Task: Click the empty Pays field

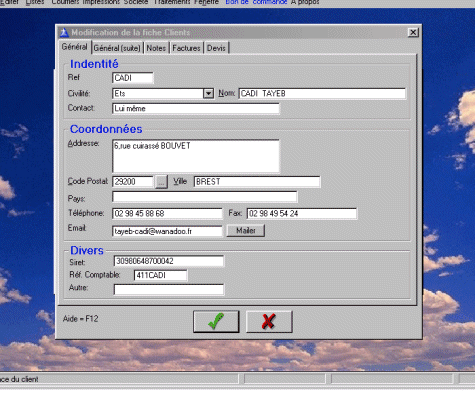Action: pos(205,197)
